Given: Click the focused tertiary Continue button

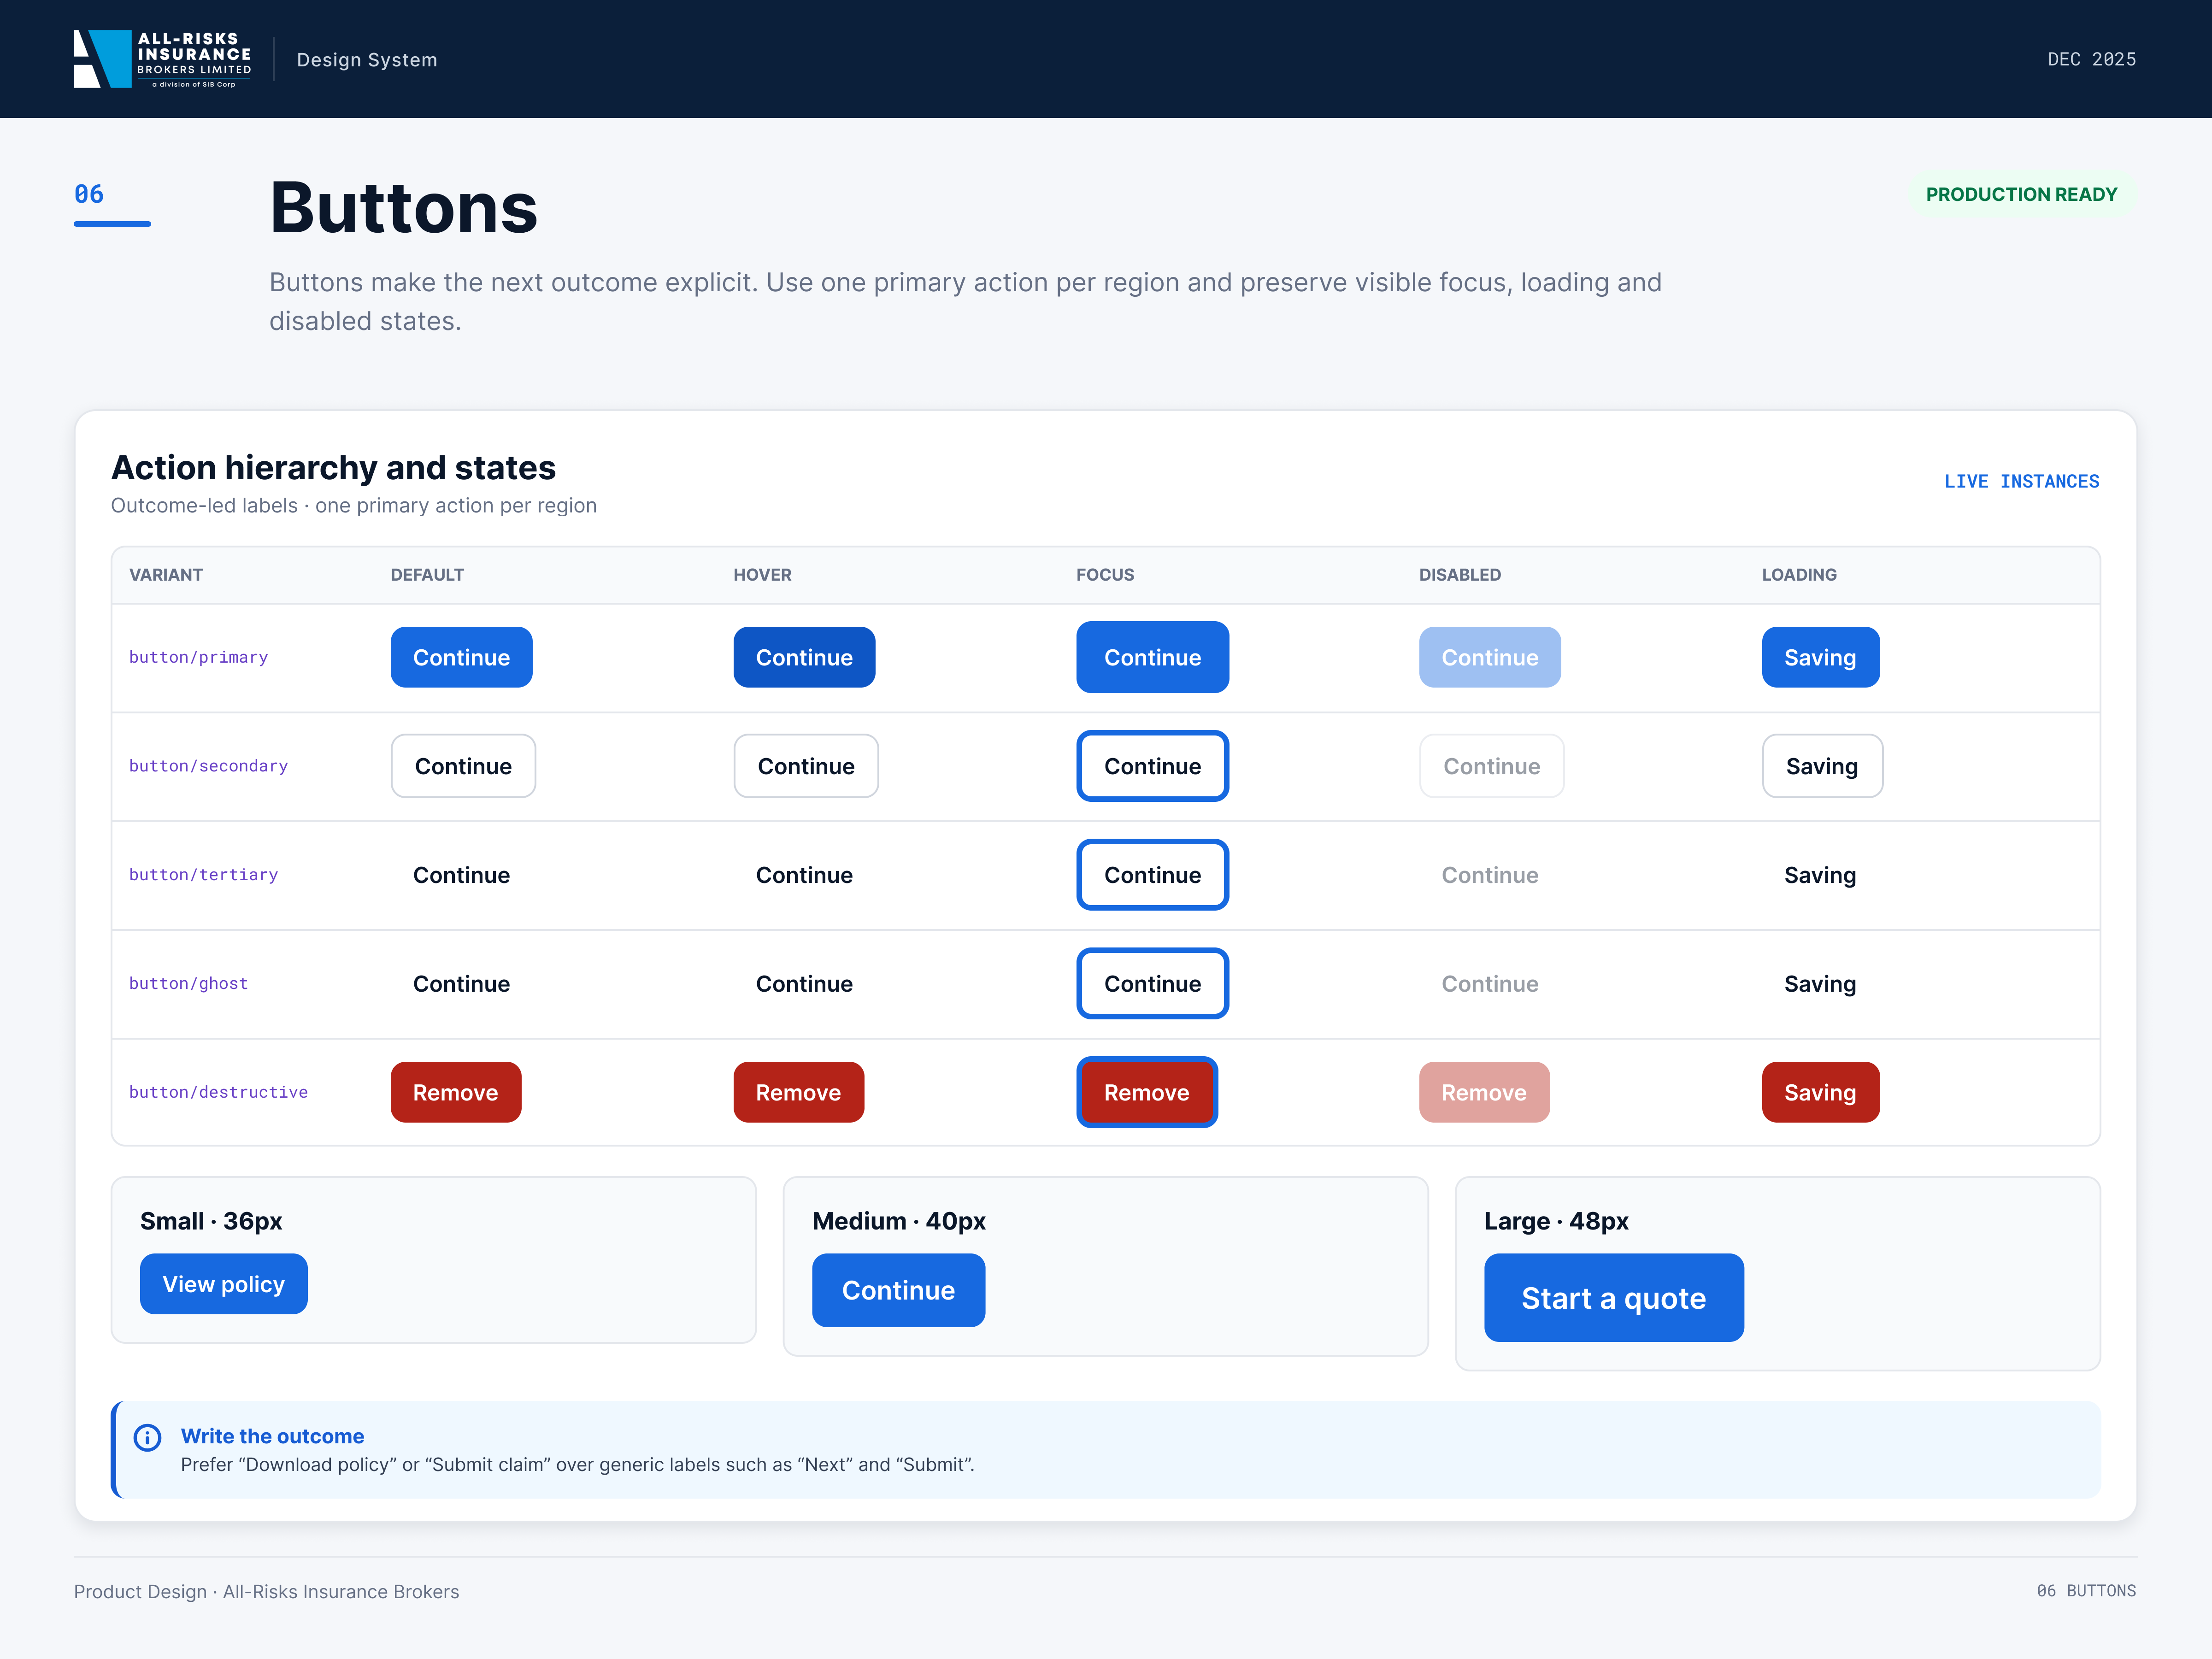Looking at the screenshot, I should [x=1152, y=875].
